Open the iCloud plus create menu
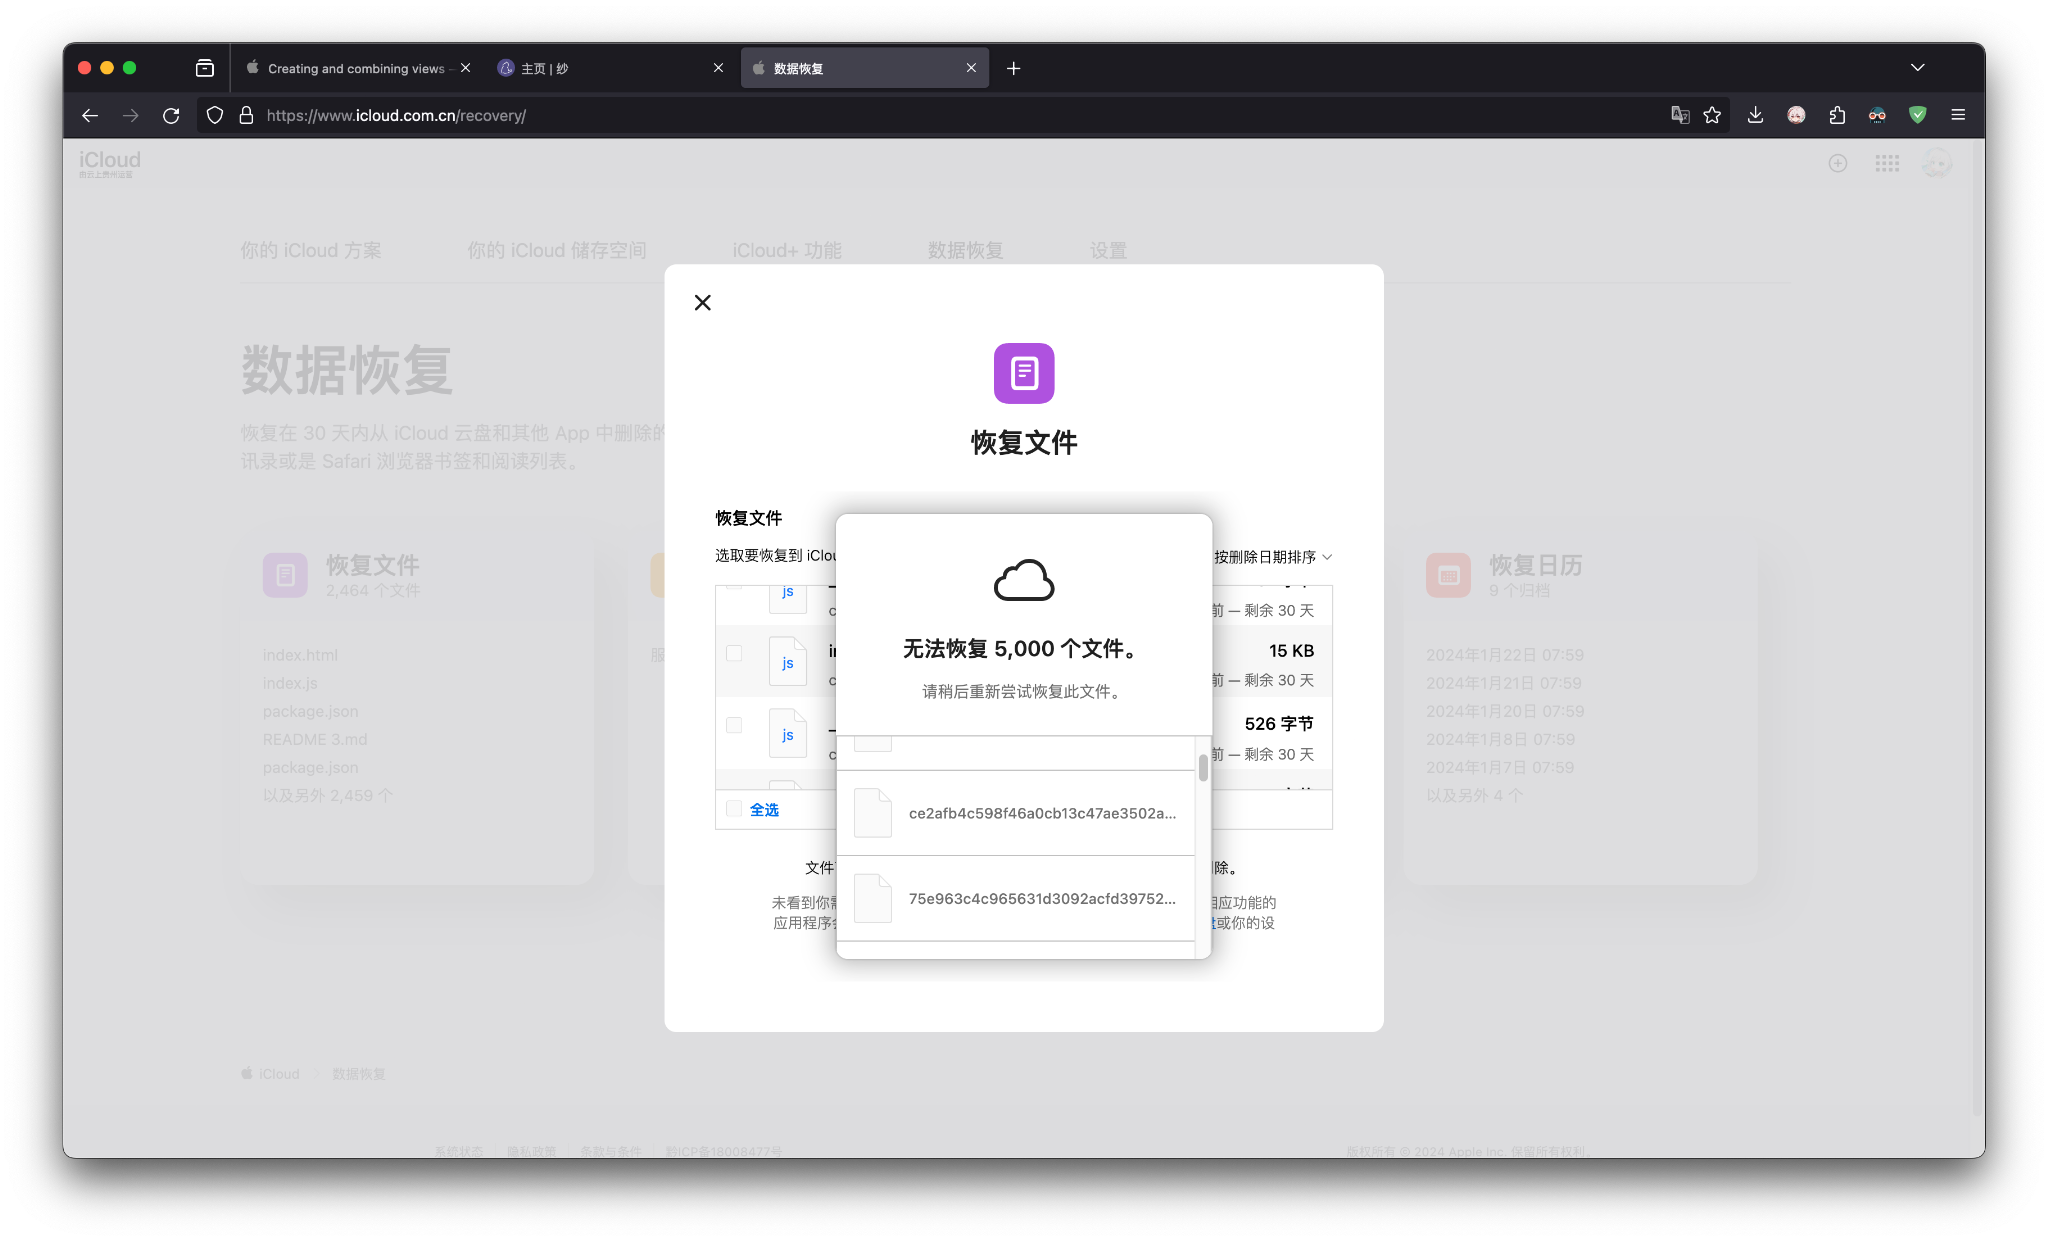This screenshot has height=1240, width=2048. 1838,163
